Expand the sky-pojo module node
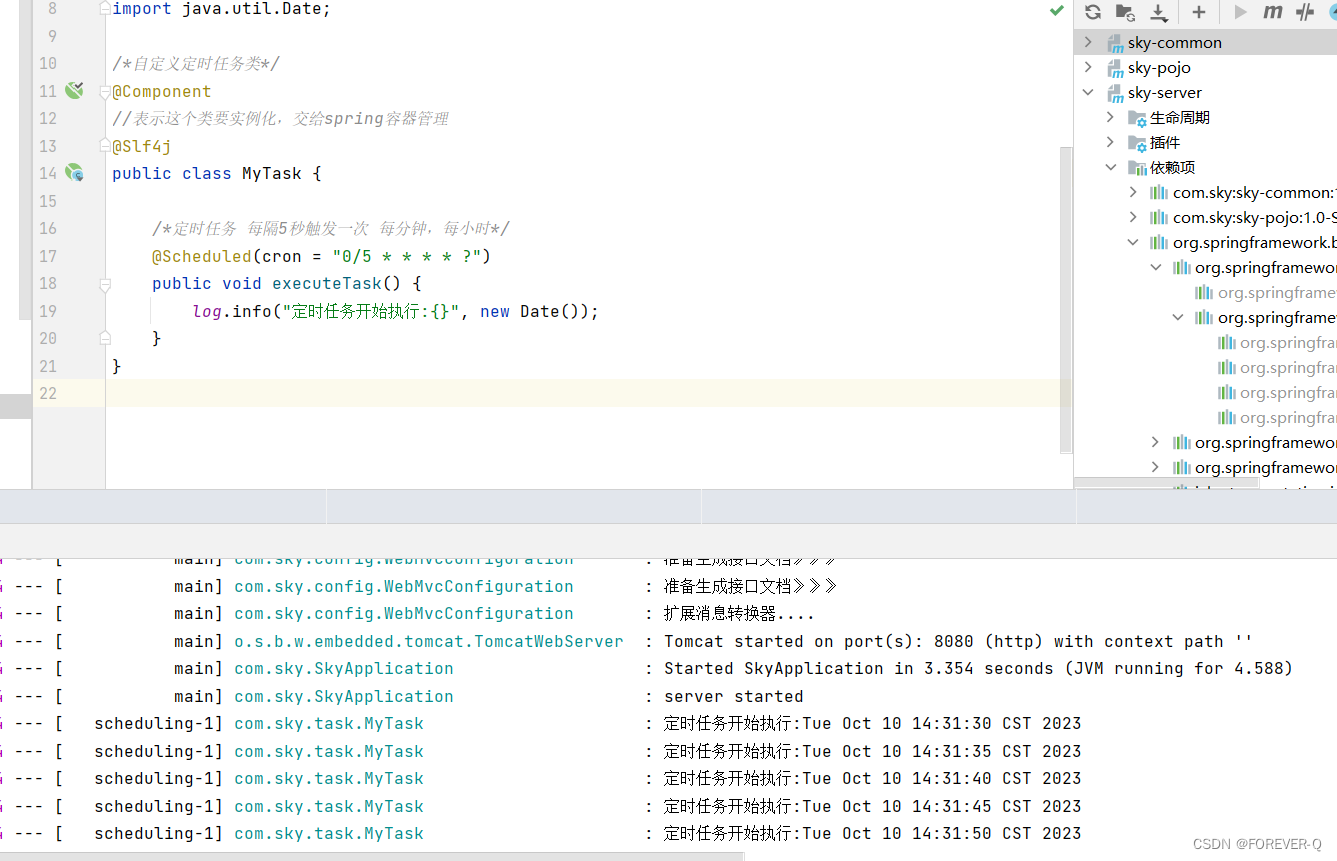 [x=1089, y=68]
